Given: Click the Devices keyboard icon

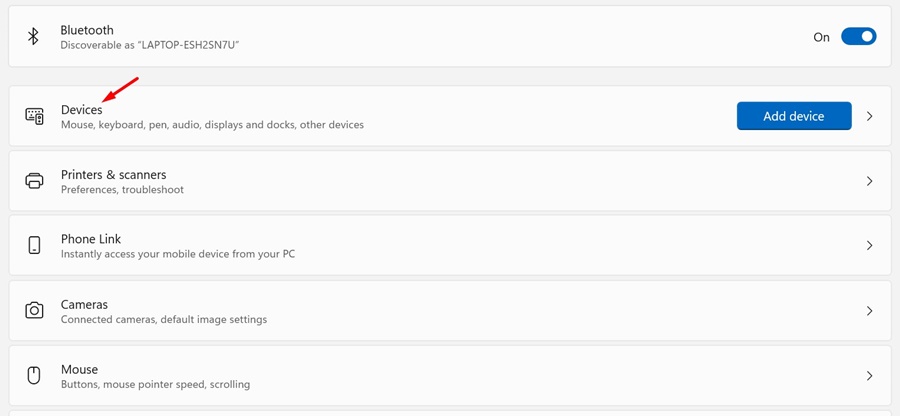Looking at the screenshot, I should [x=34, y=116].
